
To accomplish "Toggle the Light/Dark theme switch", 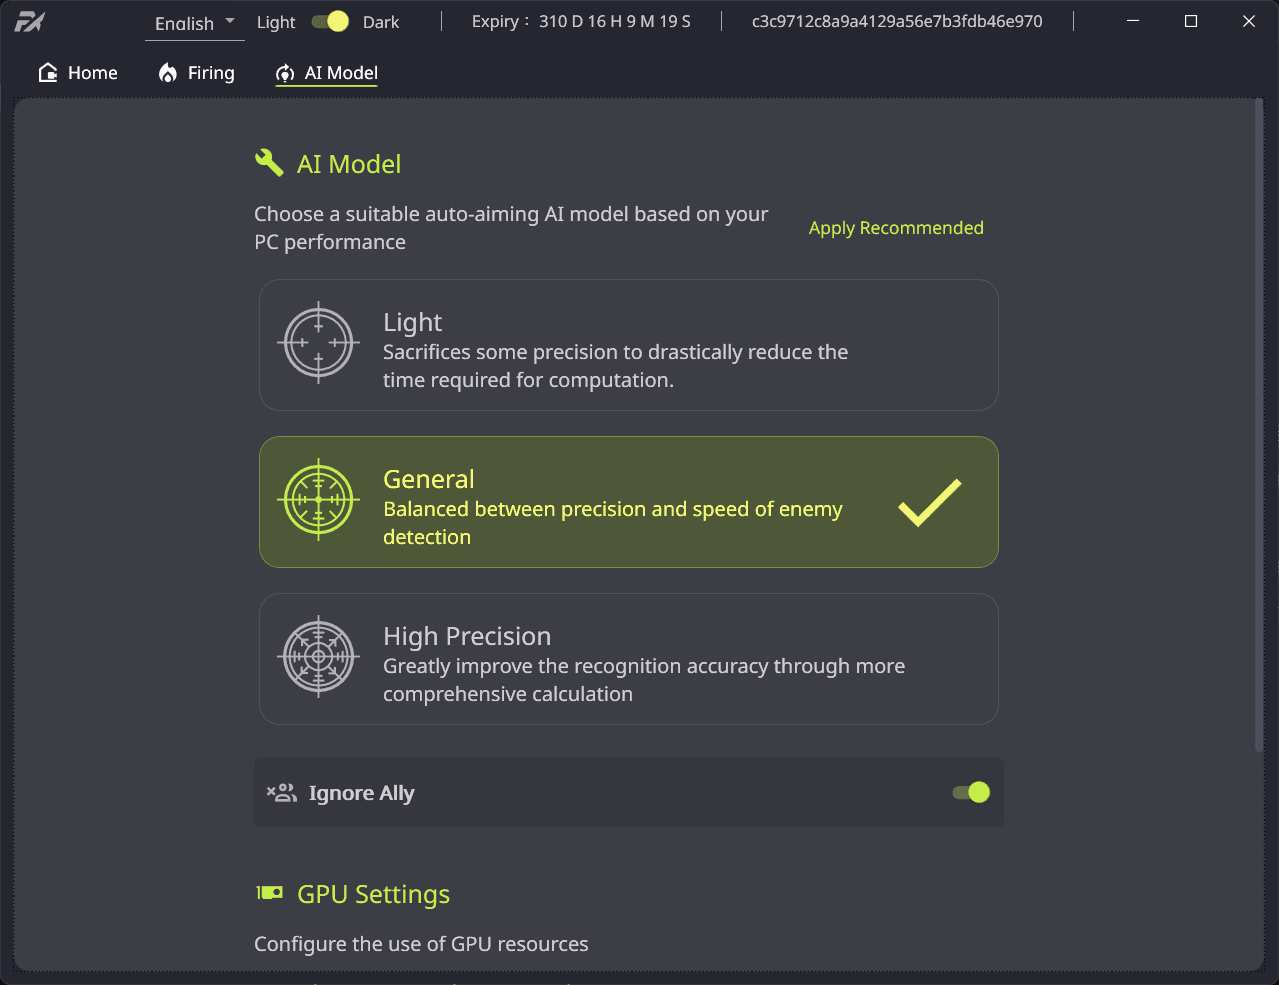I will point(330,21).
